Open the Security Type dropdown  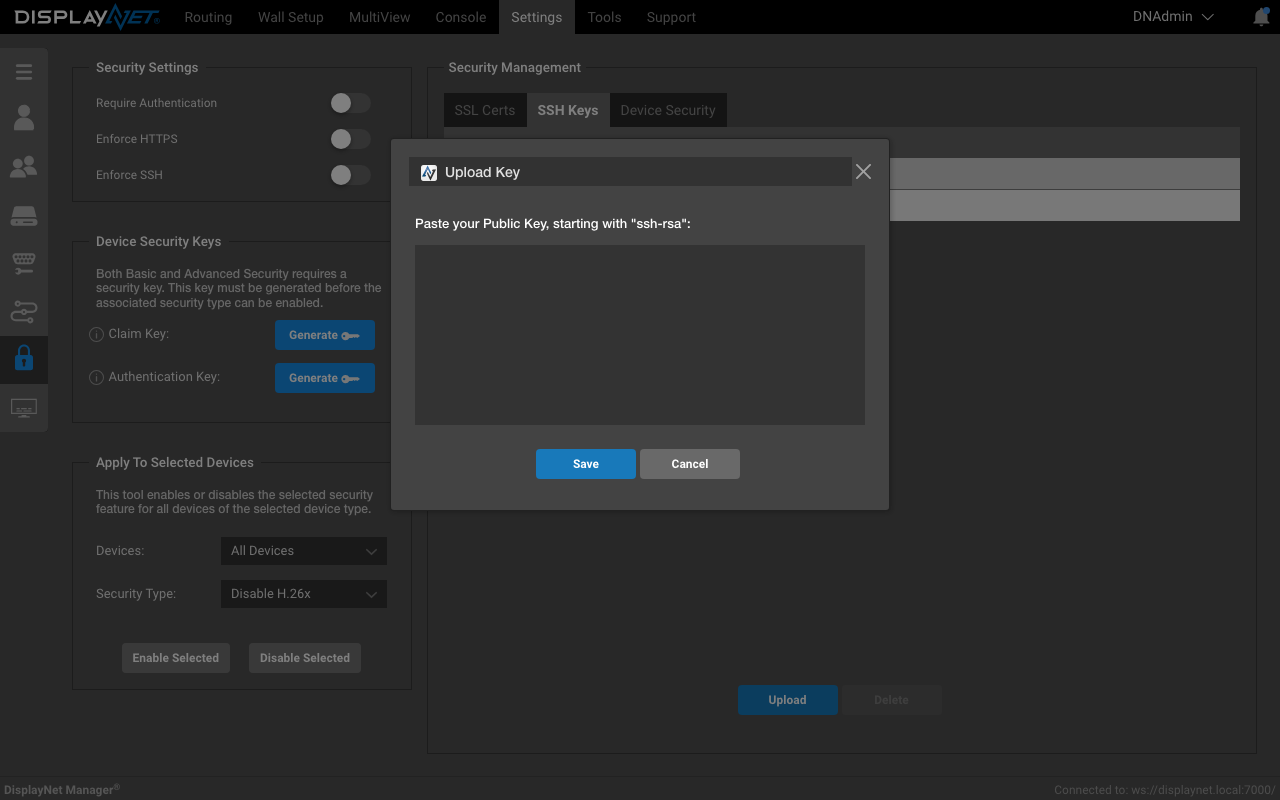tap(303, 594)
